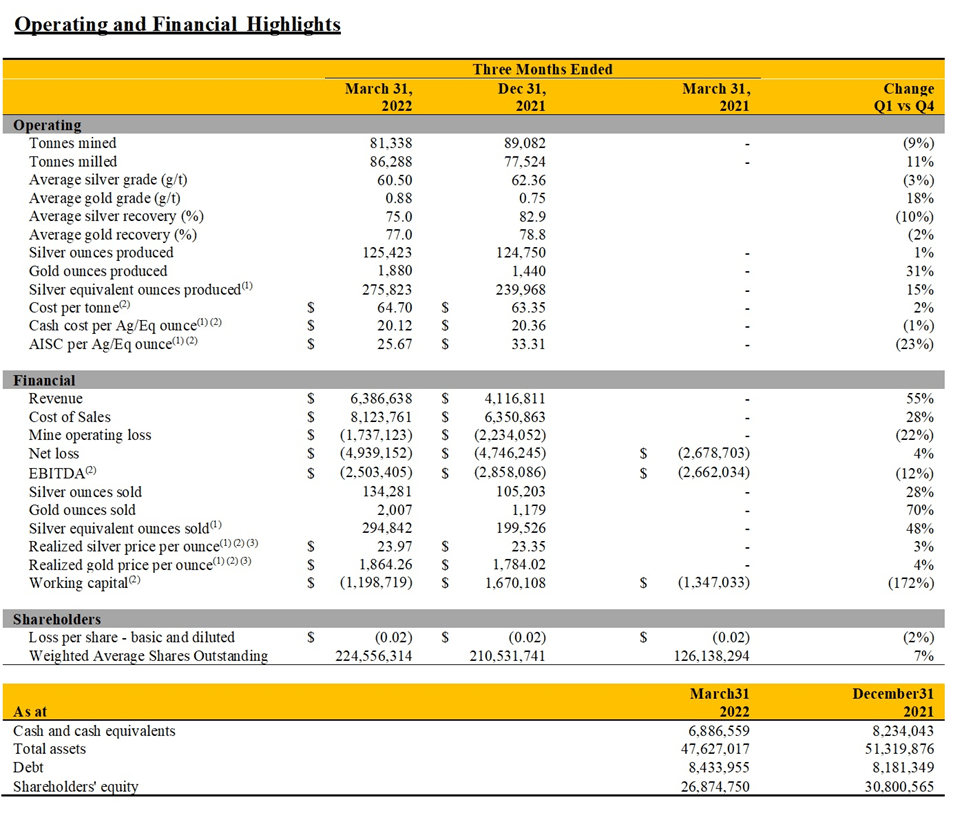The width and height of the screenshot is (975, 824).
Task: Click cash value 6,886,559
Action: coord(719,731)
